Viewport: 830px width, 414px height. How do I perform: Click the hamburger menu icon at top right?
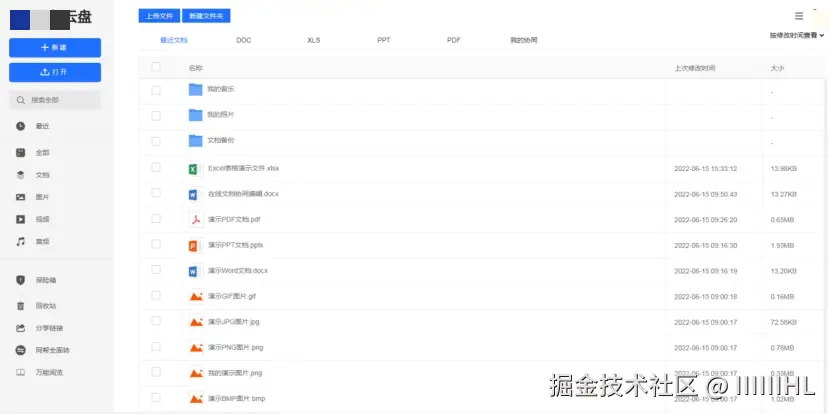799,16
